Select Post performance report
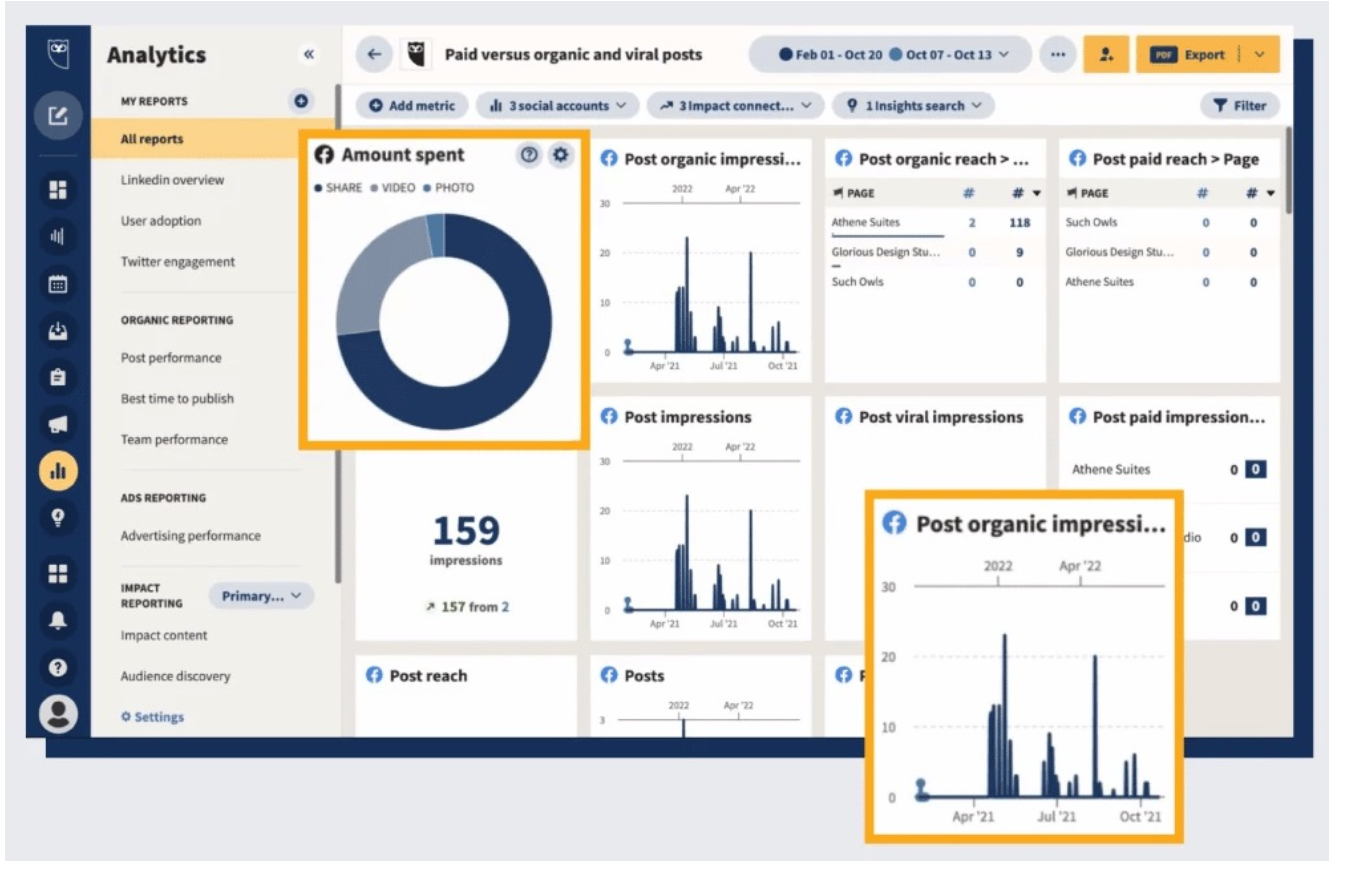Viewport: 1346px width, 878px height. pos(171,358)
